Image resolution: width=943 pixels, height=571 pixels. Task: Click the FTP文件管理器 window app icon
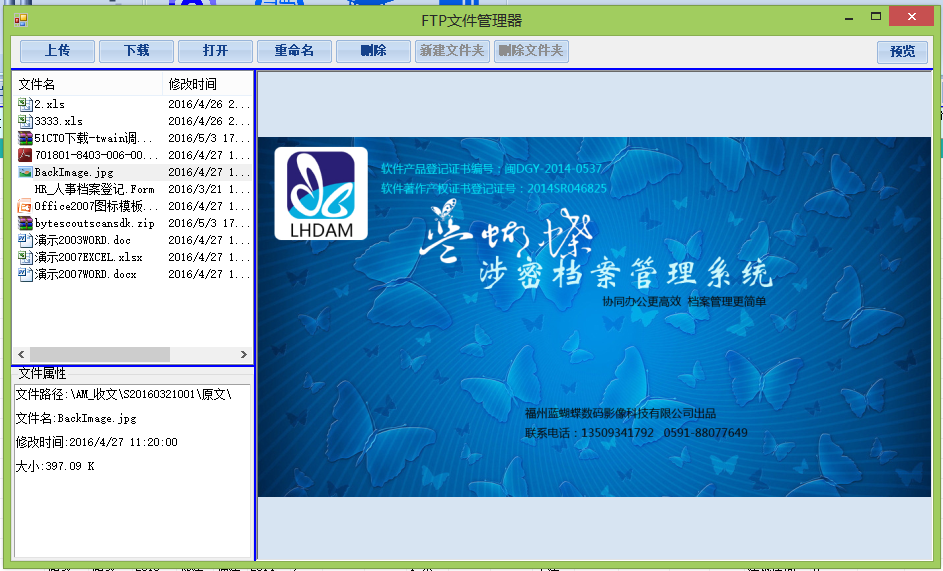pos(20,20)
